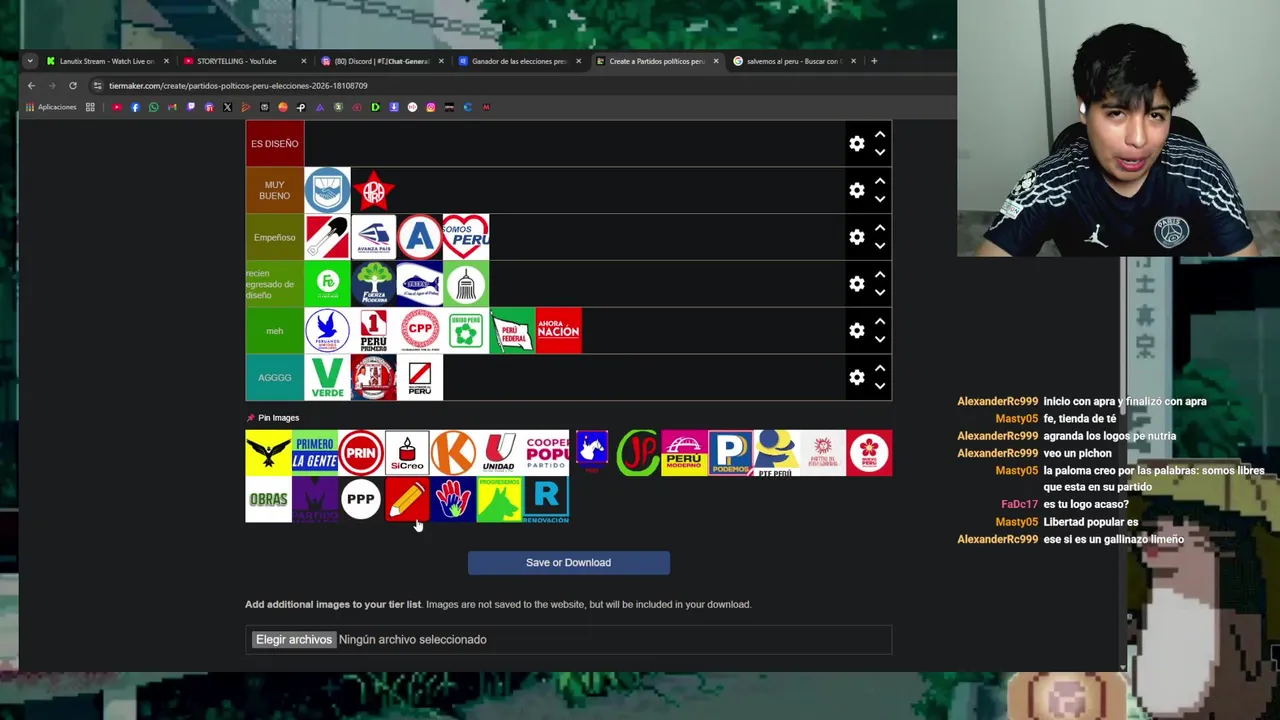Switch to Discord Chat-General tab
The width and height of the screenshot is (1280, 720).
tap(382, 61)
